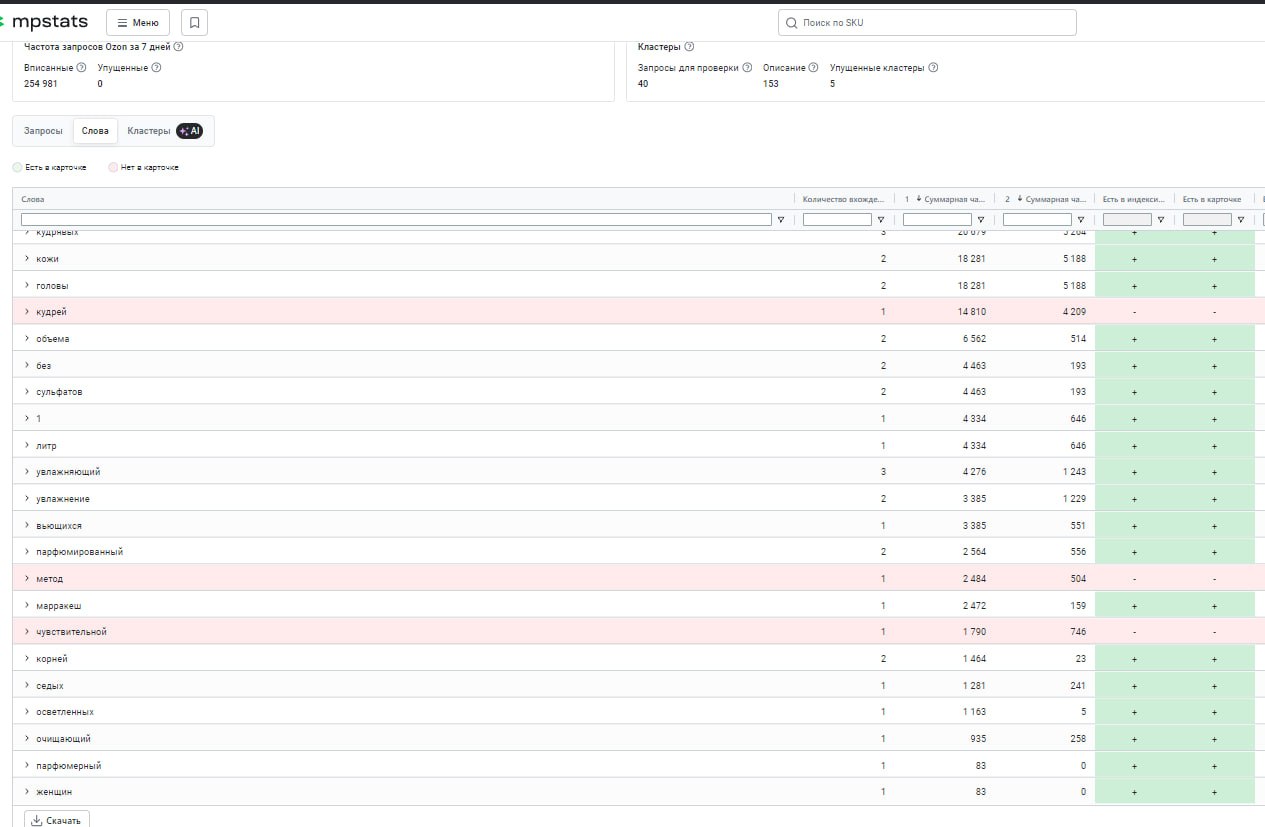Click help icon beside Описание
Image resolution: width=1265 pixels, height=827 pixels.
coord(813,68)
